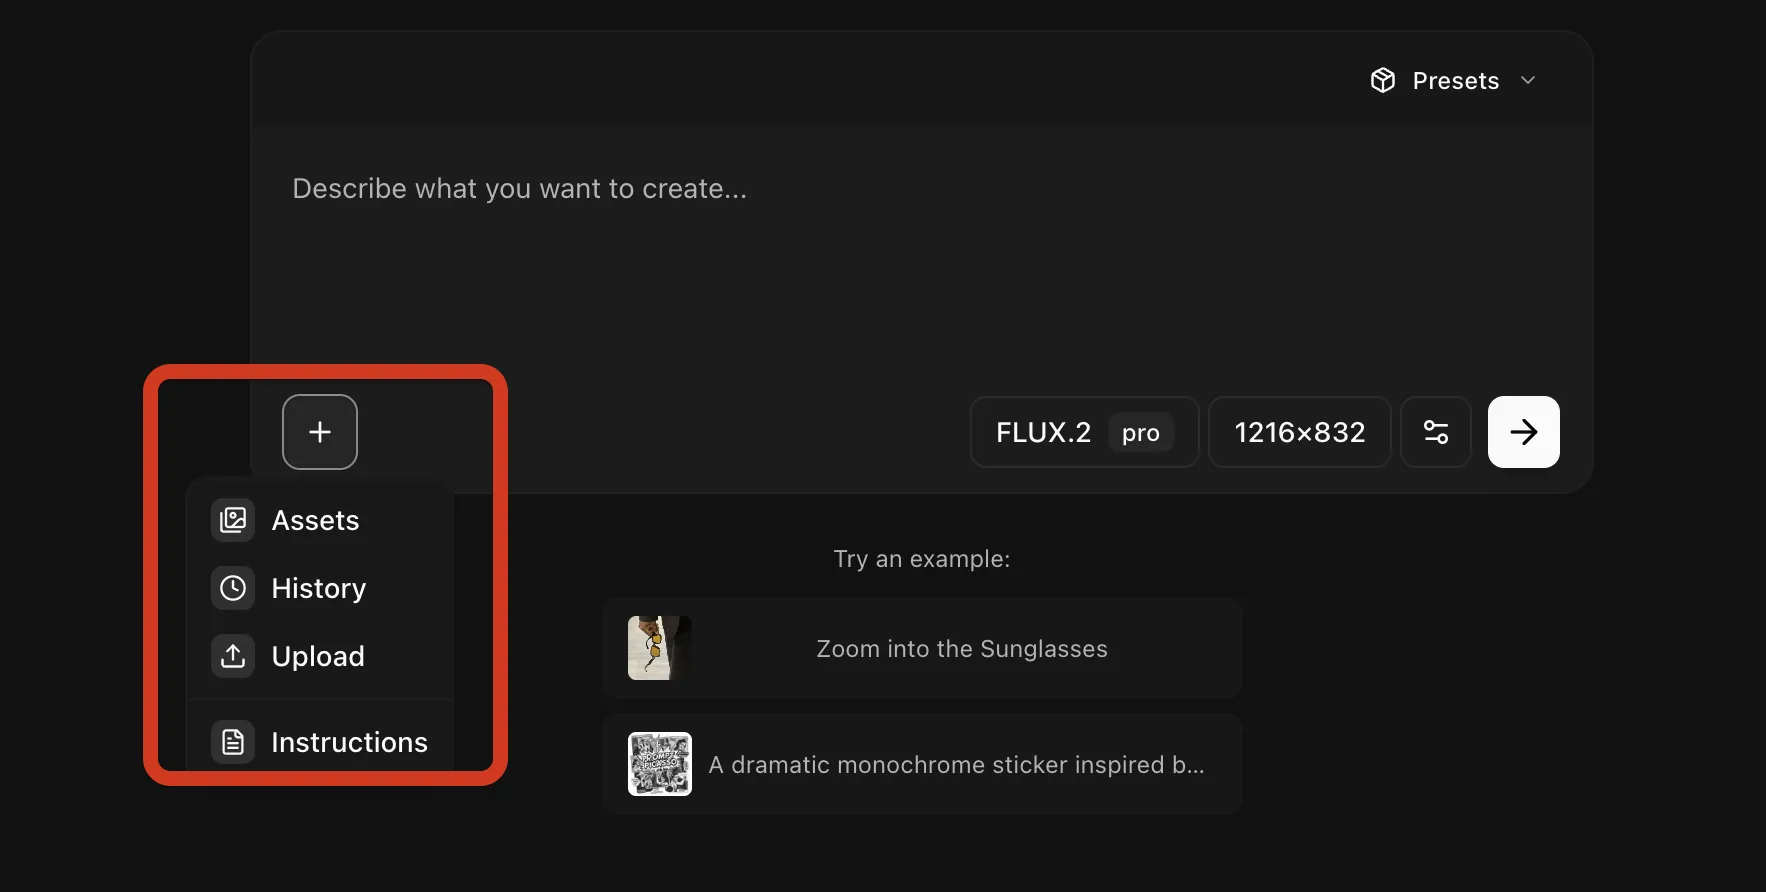
Task: Click the History clock icon
Action: [x=233, y=588]
